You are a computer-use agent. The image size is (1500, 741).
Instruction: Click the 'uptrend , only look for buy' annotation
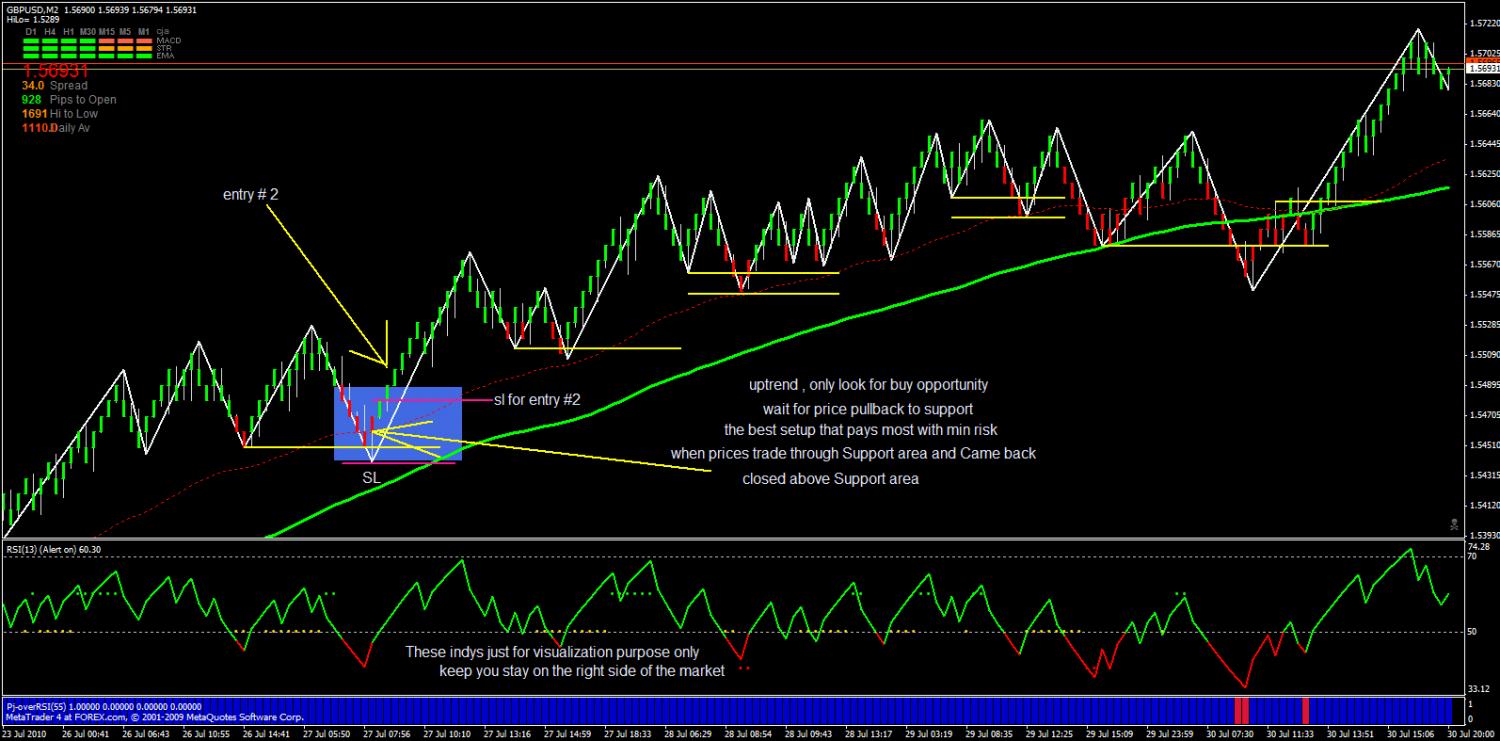click(869, 385)
